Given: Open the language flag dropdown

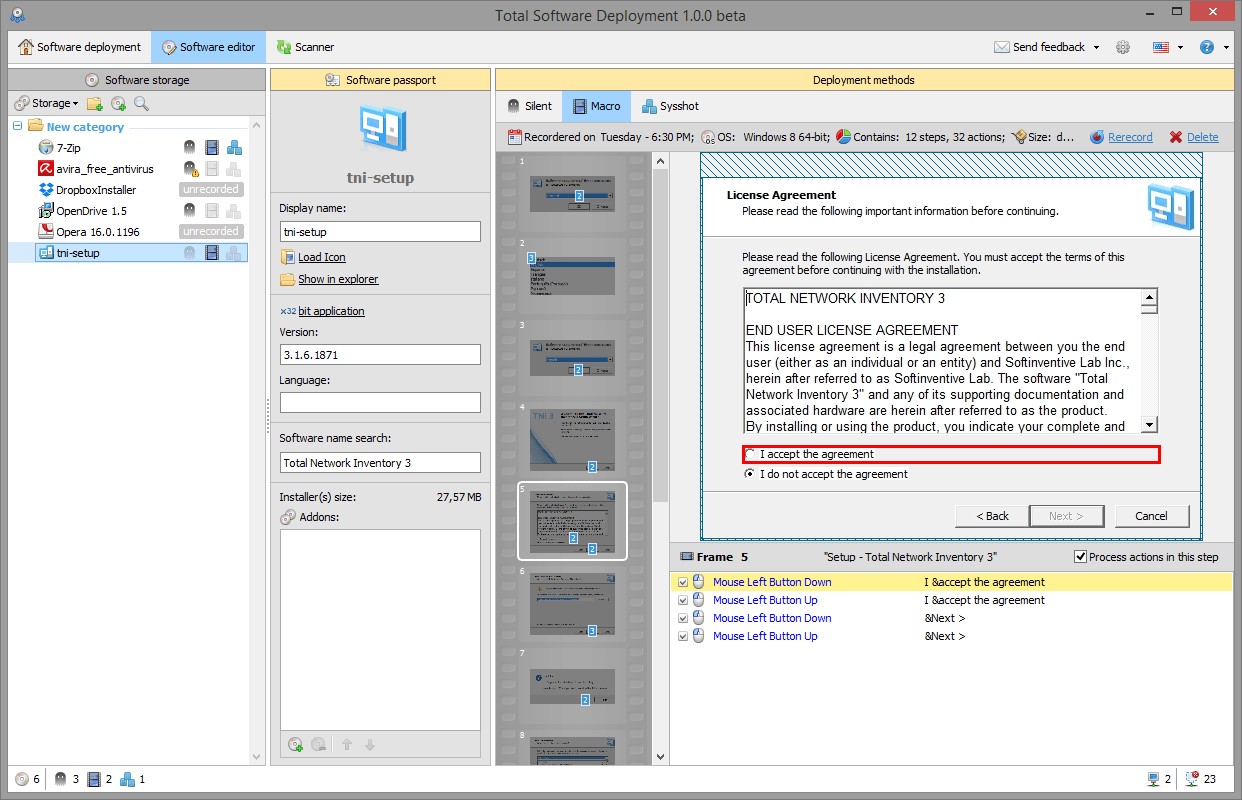Looking at the screenshot, I should [x=1167, y=47].
